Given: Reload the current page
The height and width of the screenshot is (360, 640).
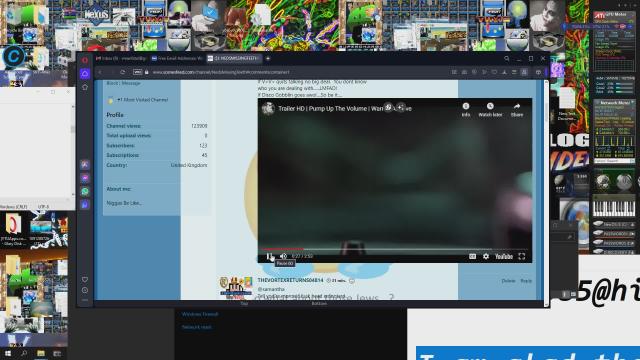Looking at the screenshot, I should [x=122, y=72].
